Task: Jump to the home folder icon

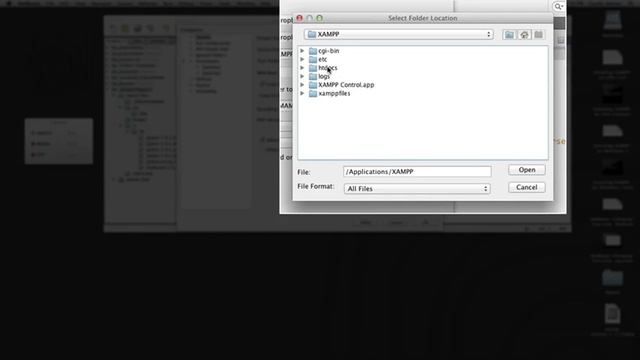Action: point(524,35)
